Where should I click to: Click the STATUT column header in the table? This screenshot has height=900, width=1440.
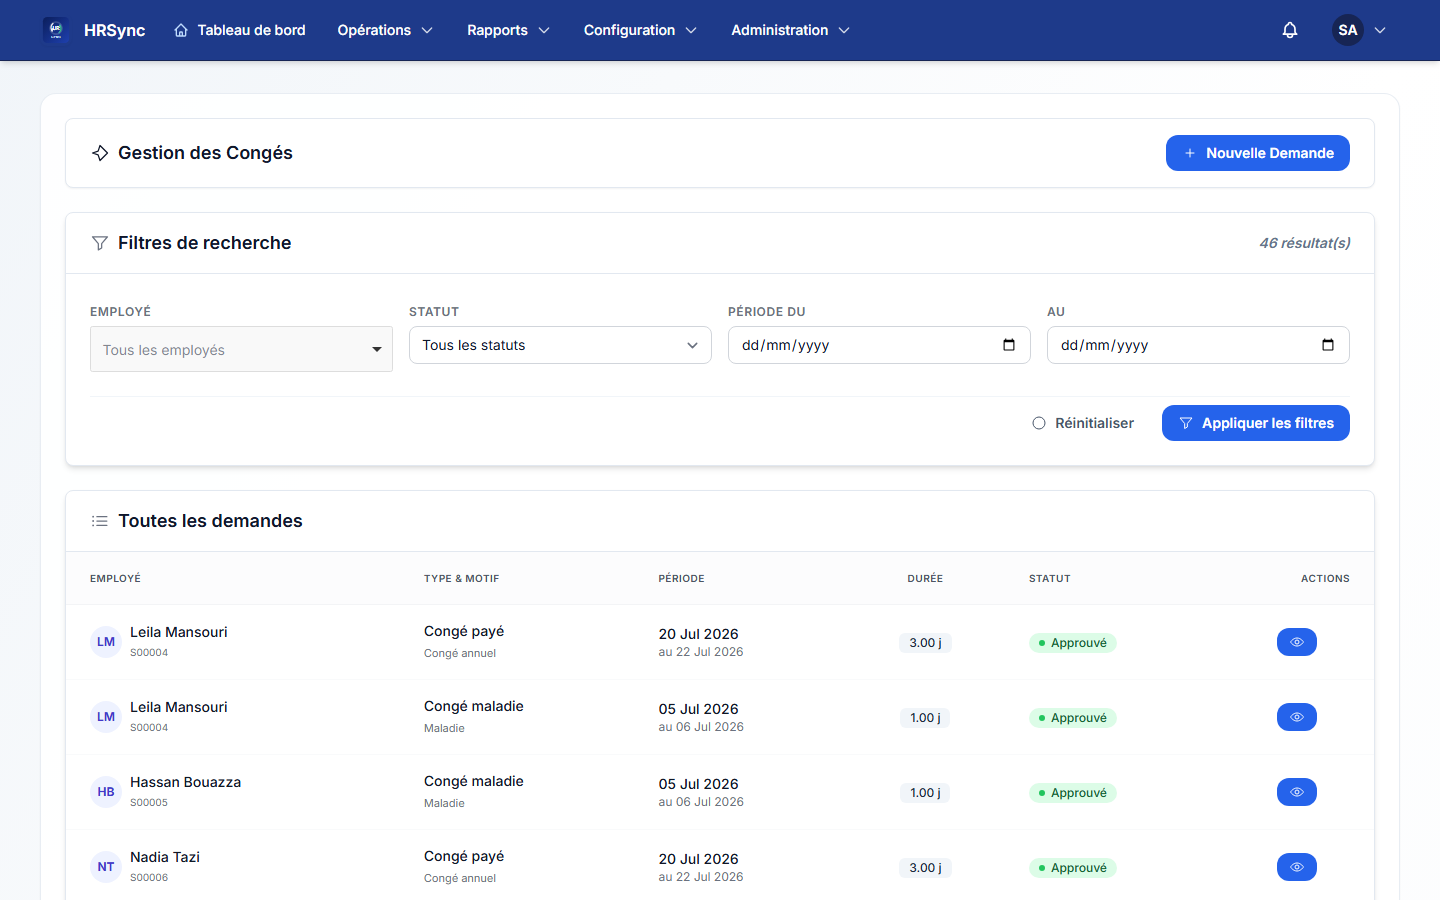pyautogui.click(x=1050, y=579)
